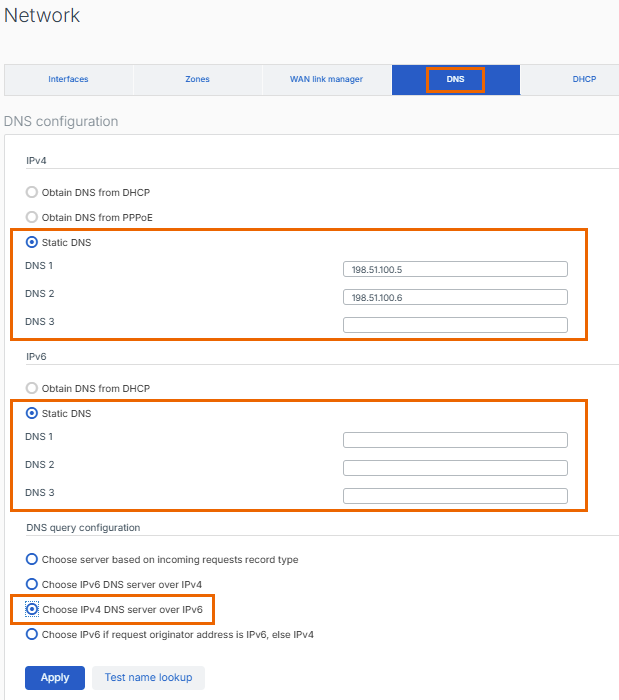Open the Interfaces tab
This screenshot has height=700, width=619.
pyautogui.click(x=68, y=80)
